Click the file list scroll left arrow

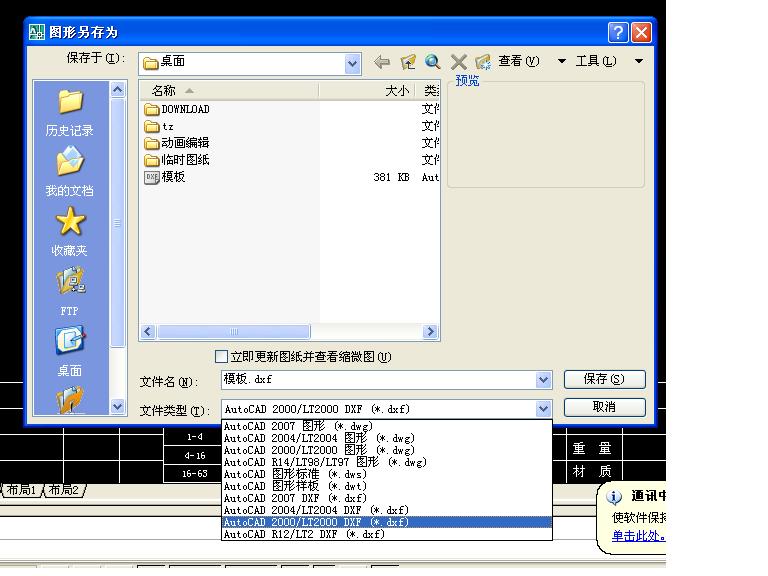(x=148, y=332)
